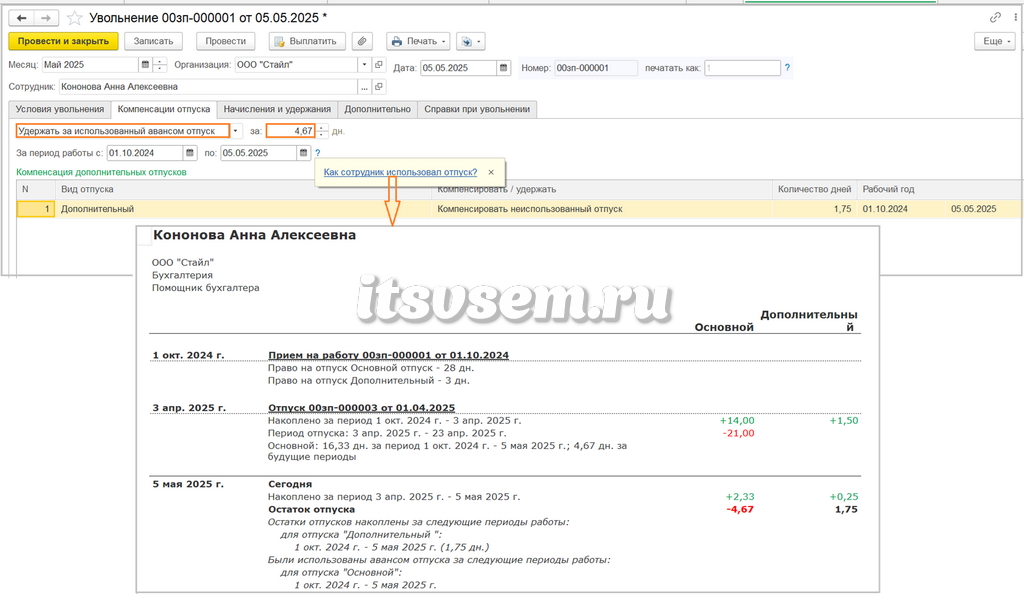Expand the Организация dropdown list
Screen dimensions: 1024x594
click(364, 65)
